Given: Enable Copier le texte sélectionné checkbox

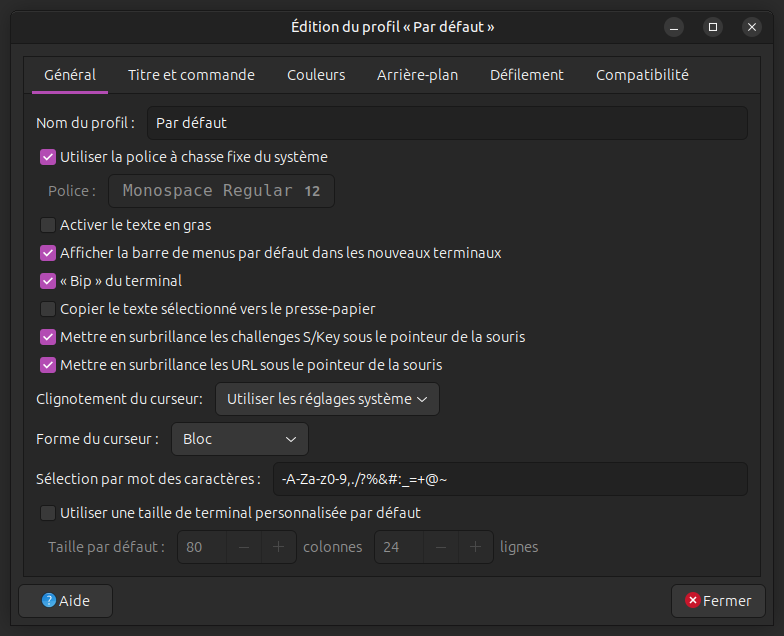Looking at the screenshot, I should (48, 309).
